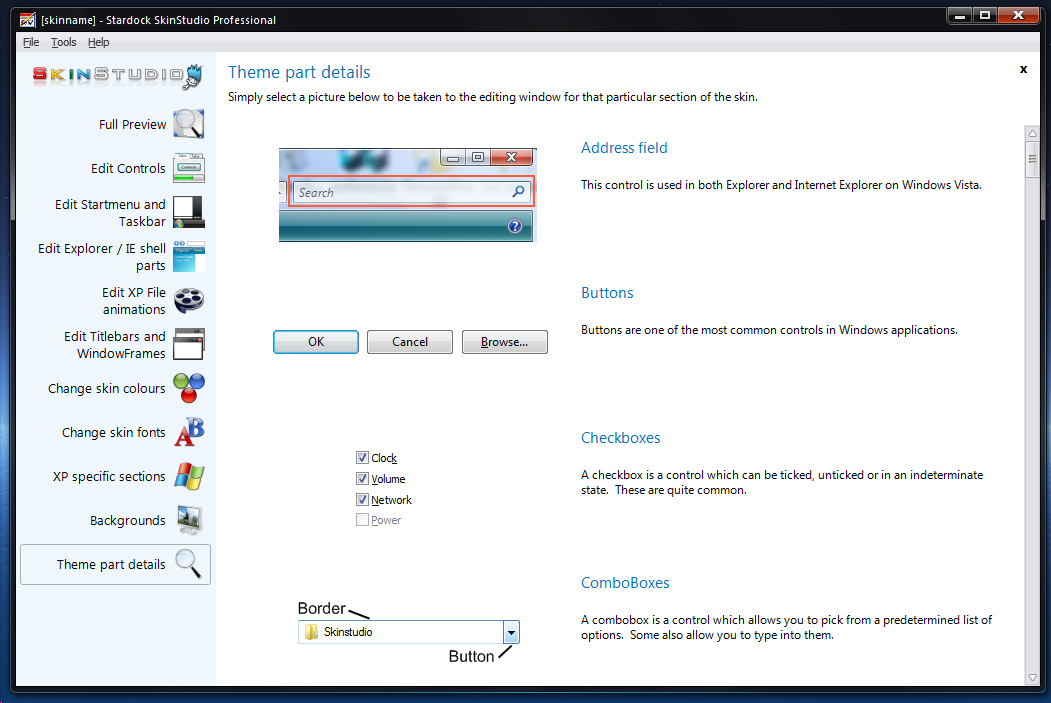Open the Tools menu
The image size is (1051, 703).
tap(64, 42)
